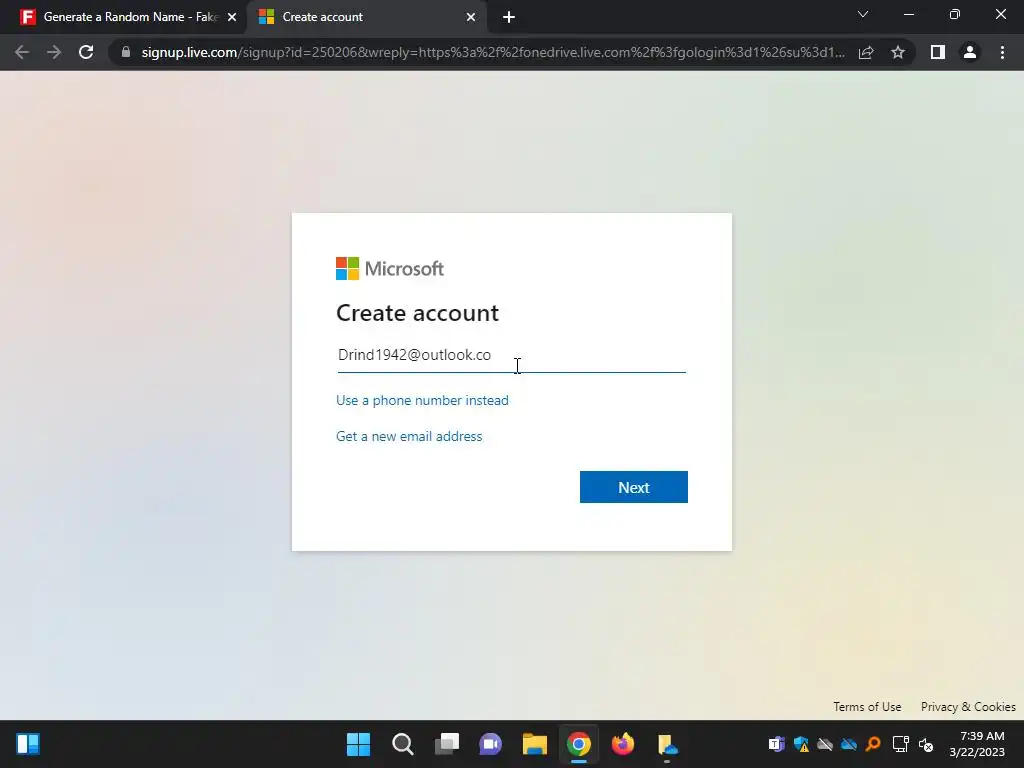
Task: Open the Windows Start menu
Action: pyautogui.click(x=358, y=744)
